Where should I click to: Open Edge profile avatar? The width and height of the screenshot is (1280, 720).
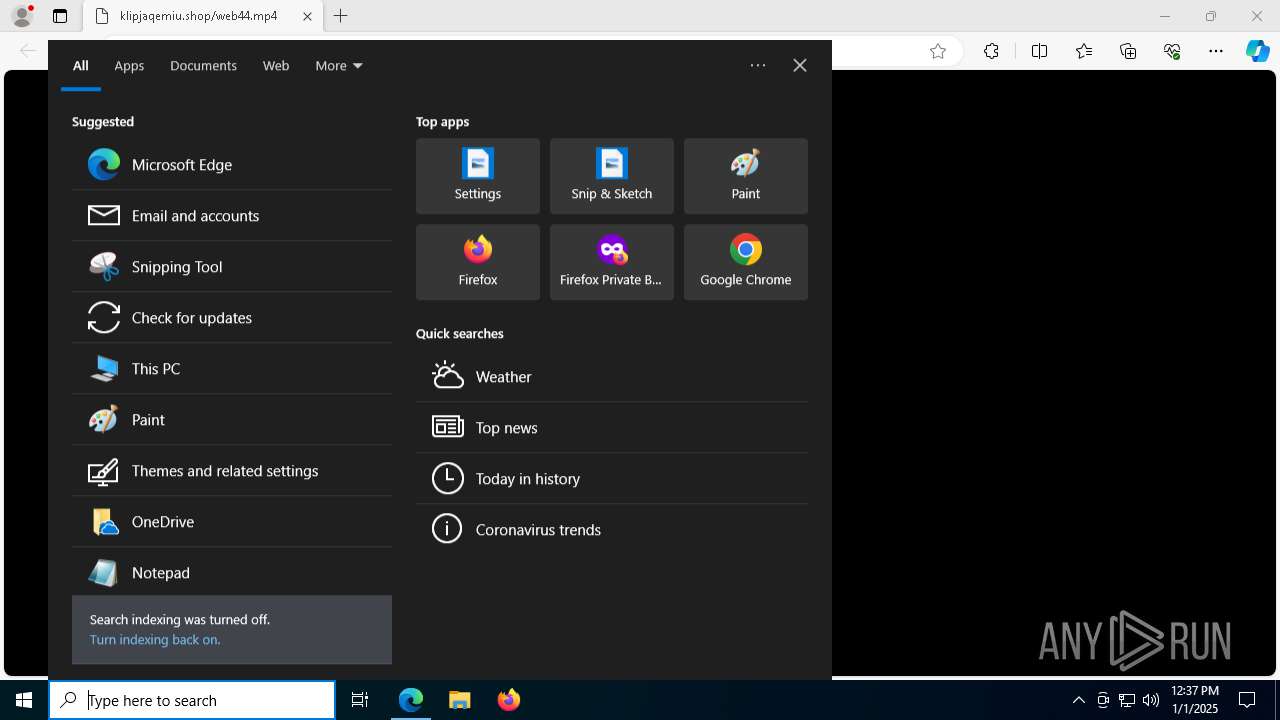(22, 16)
